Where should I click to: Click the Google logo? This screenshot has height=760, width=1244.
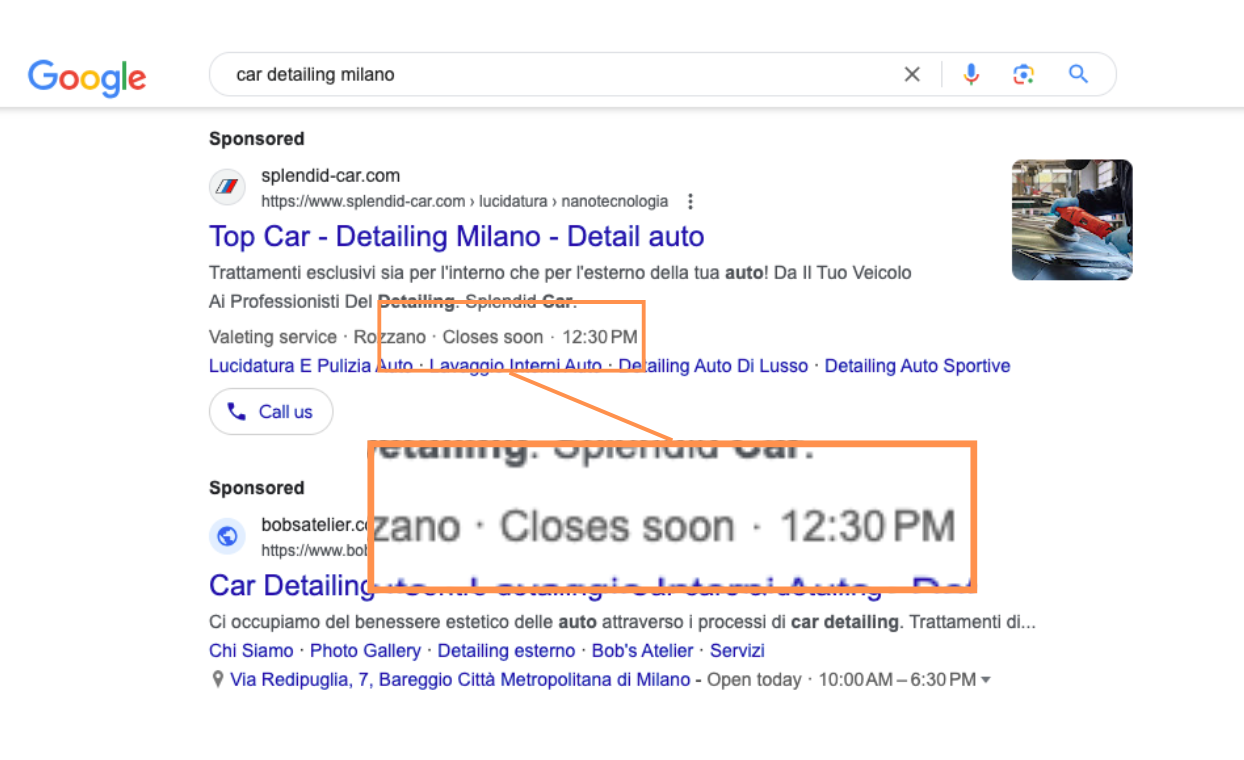point(87,77)
